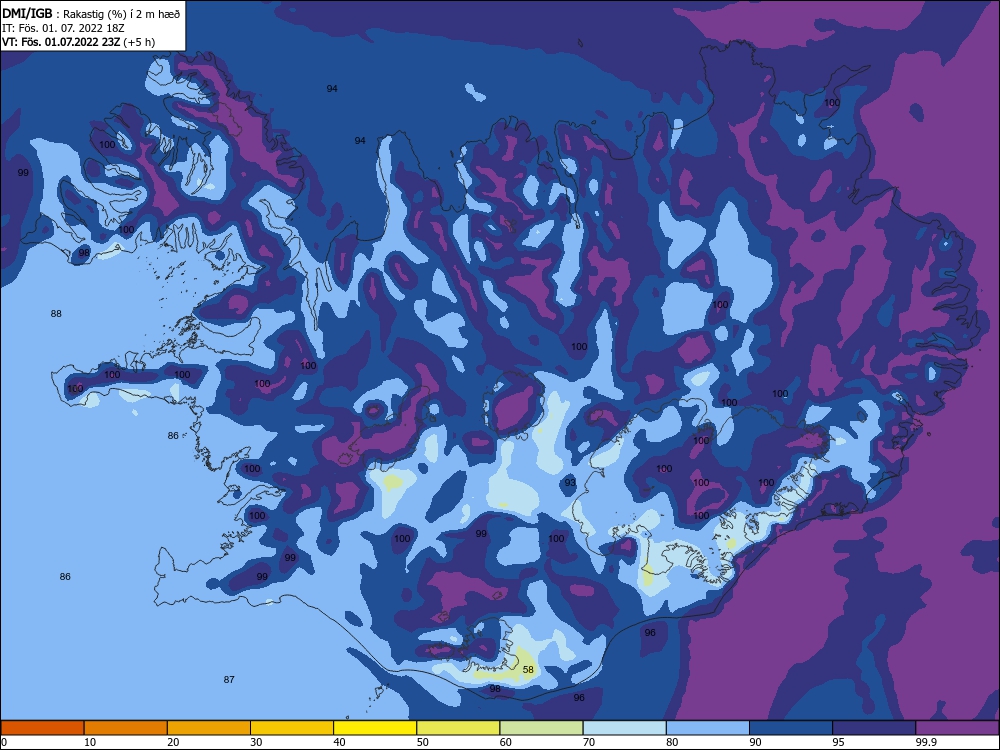Select the '93' humidity value on the map

570,483
